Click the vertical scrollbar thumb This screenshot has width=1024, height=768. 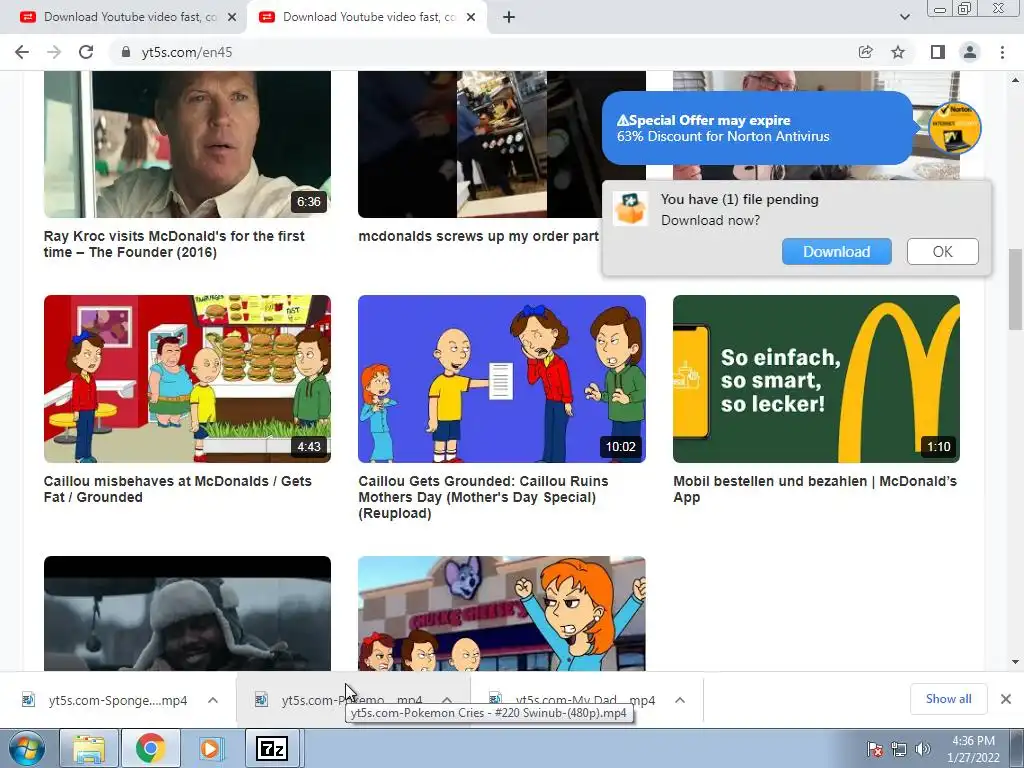(x=1016, y=289)
